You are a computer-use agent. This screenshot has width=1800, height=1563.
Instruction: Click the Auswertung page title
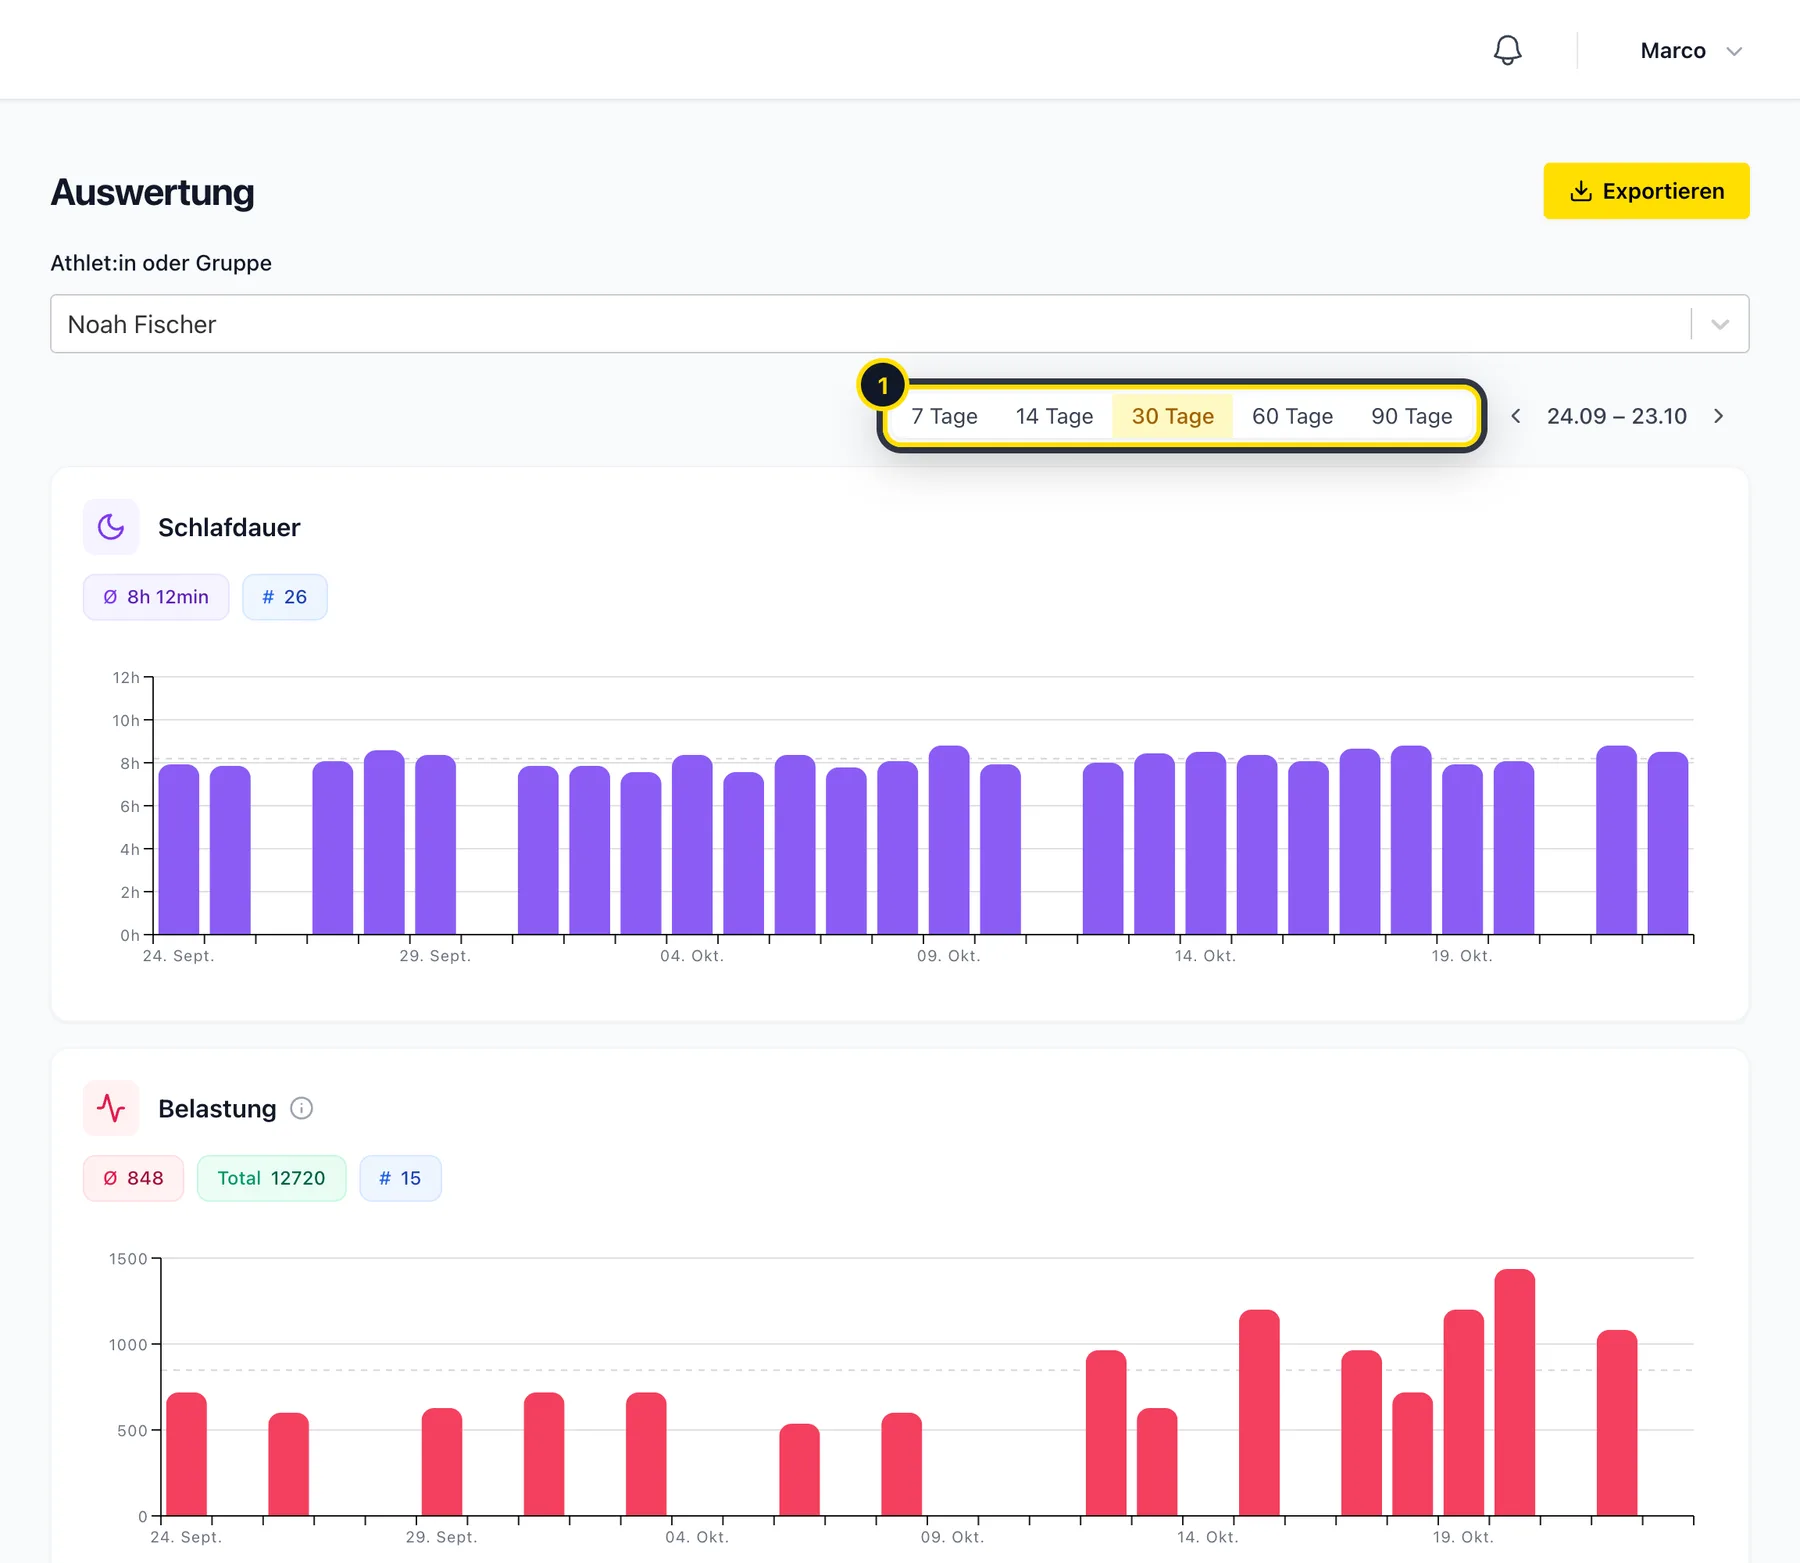(x=152, y=192)
